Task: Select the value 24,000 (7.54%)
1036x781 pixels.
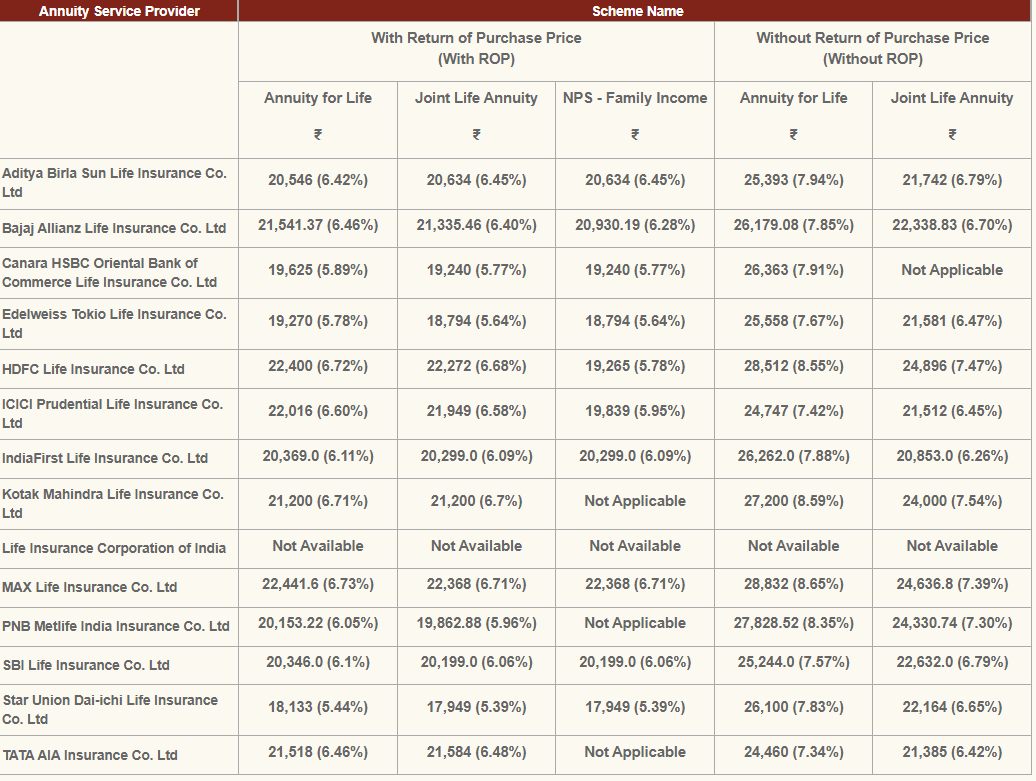Action: pos(952,501)
